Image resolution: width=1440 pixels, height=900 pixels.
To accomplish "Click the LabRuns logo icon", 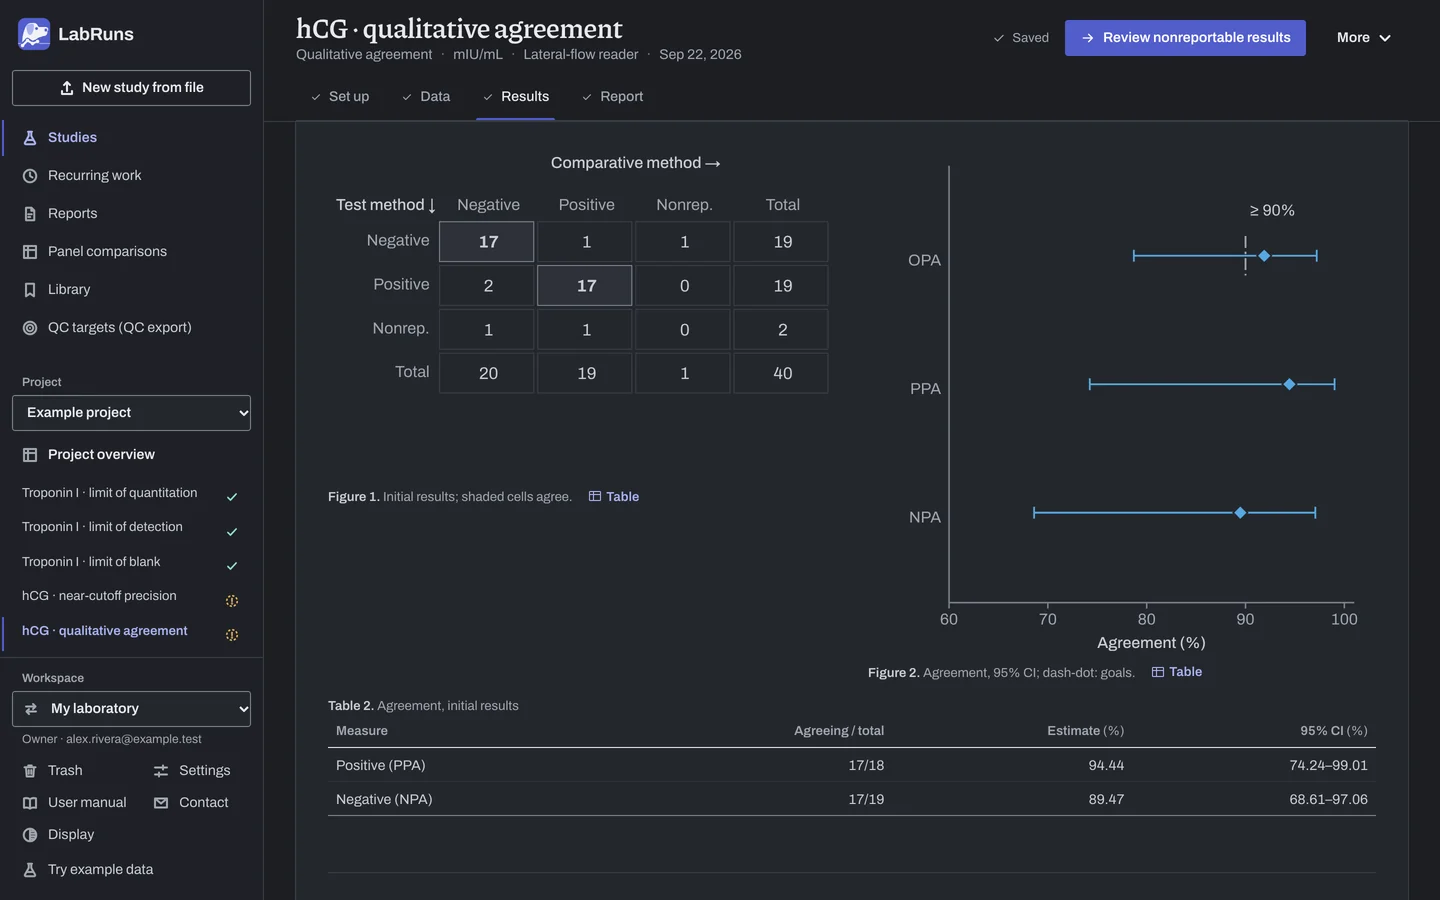I will coord(34,34).
